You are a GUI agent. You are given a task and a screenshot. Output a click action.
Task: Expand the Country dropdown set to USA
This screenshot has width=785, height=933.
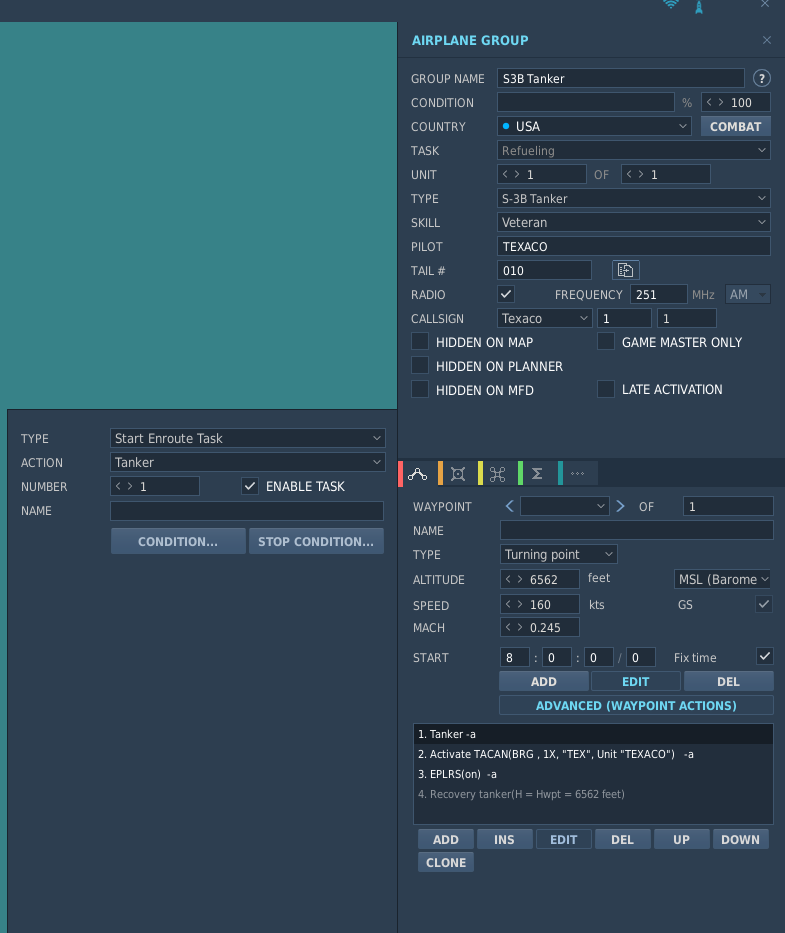594,126
